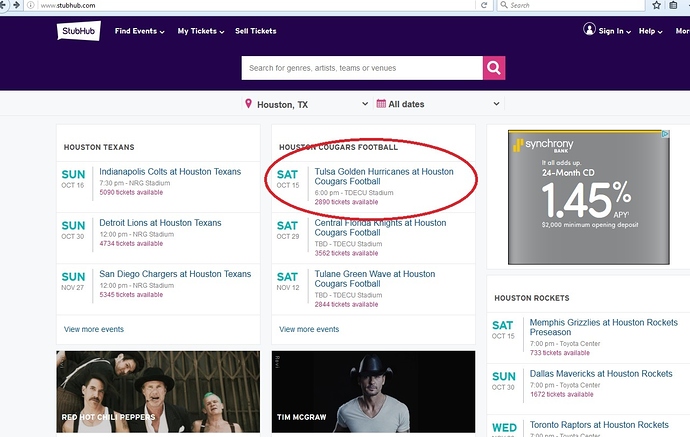The image size is (690, 437).
Task: Open Tulsa Golden Hurricanes at Houston Cougars event
Action: coord(384,176)
